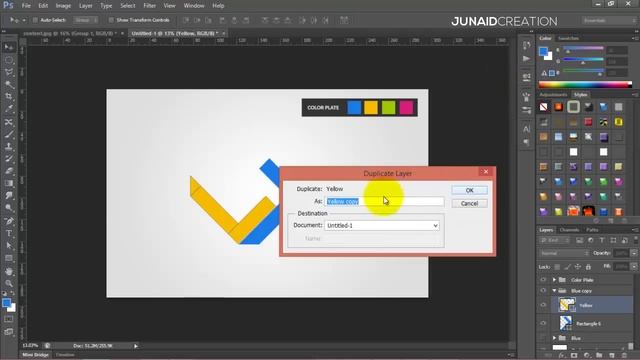Click the foreground color swatch in toolbox

coord(6,303)
